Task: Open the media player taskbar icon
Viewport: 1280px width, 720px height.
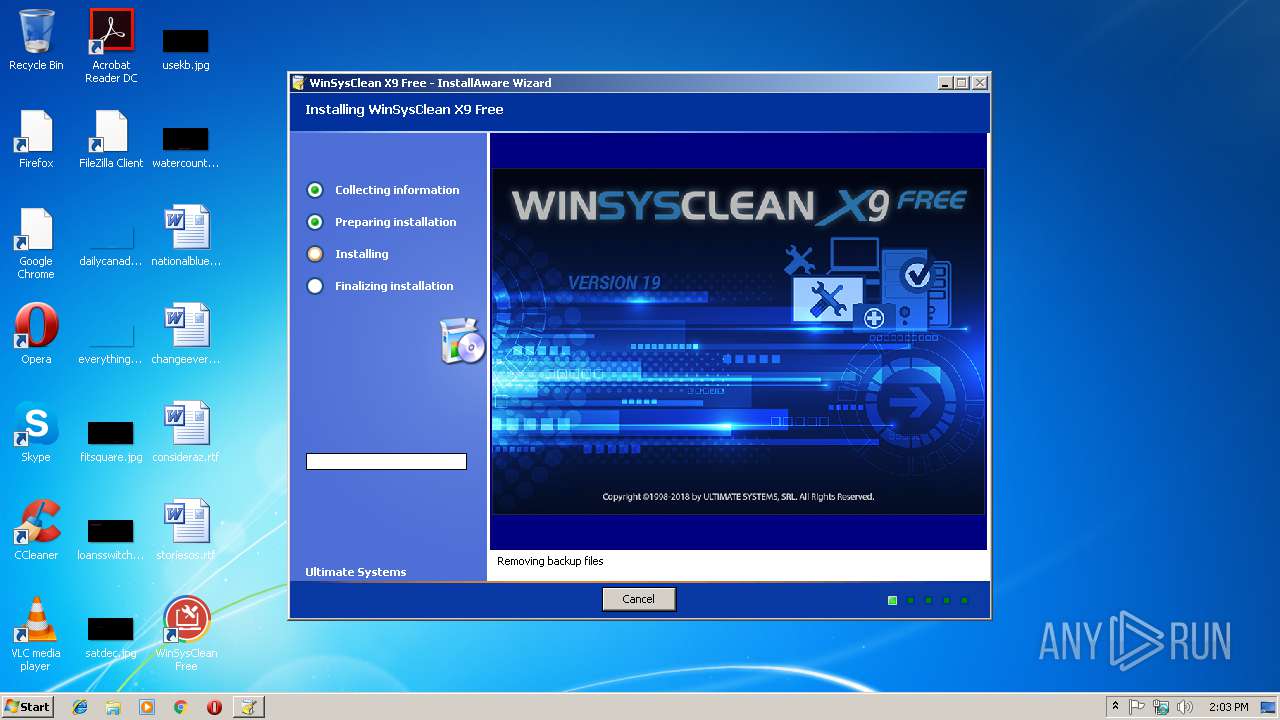Action: [x=147, y=707]
